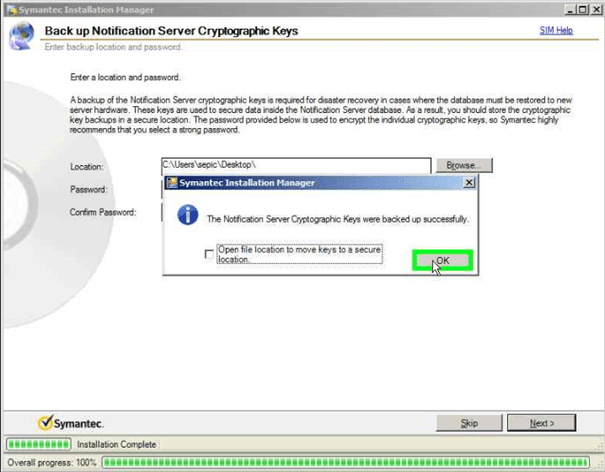Proceed with the Next button
Viewport: 605px width, 472px height.
541,423
